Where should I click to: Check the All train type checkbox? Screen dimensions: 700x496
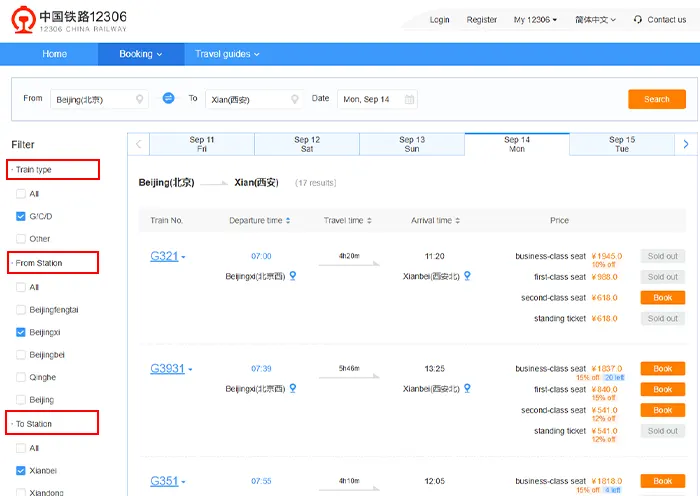[x=21, y=194]
